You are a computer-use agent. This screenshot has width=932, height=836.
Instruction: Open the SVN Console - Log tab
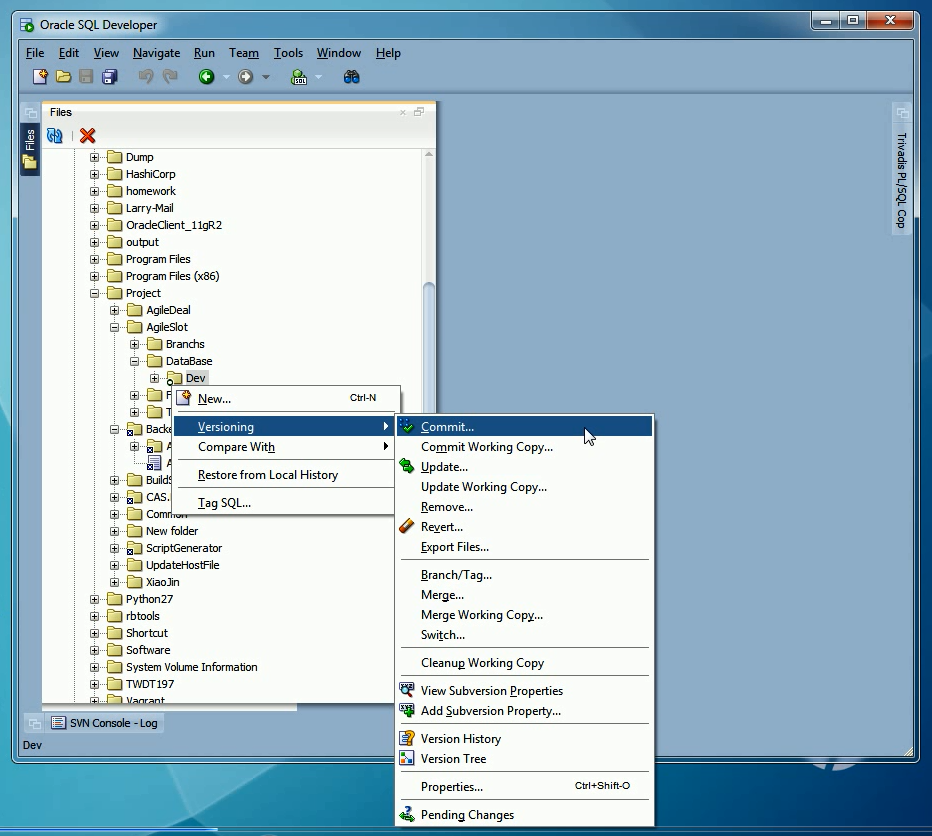pyautogui.click(x=105, y=723)
